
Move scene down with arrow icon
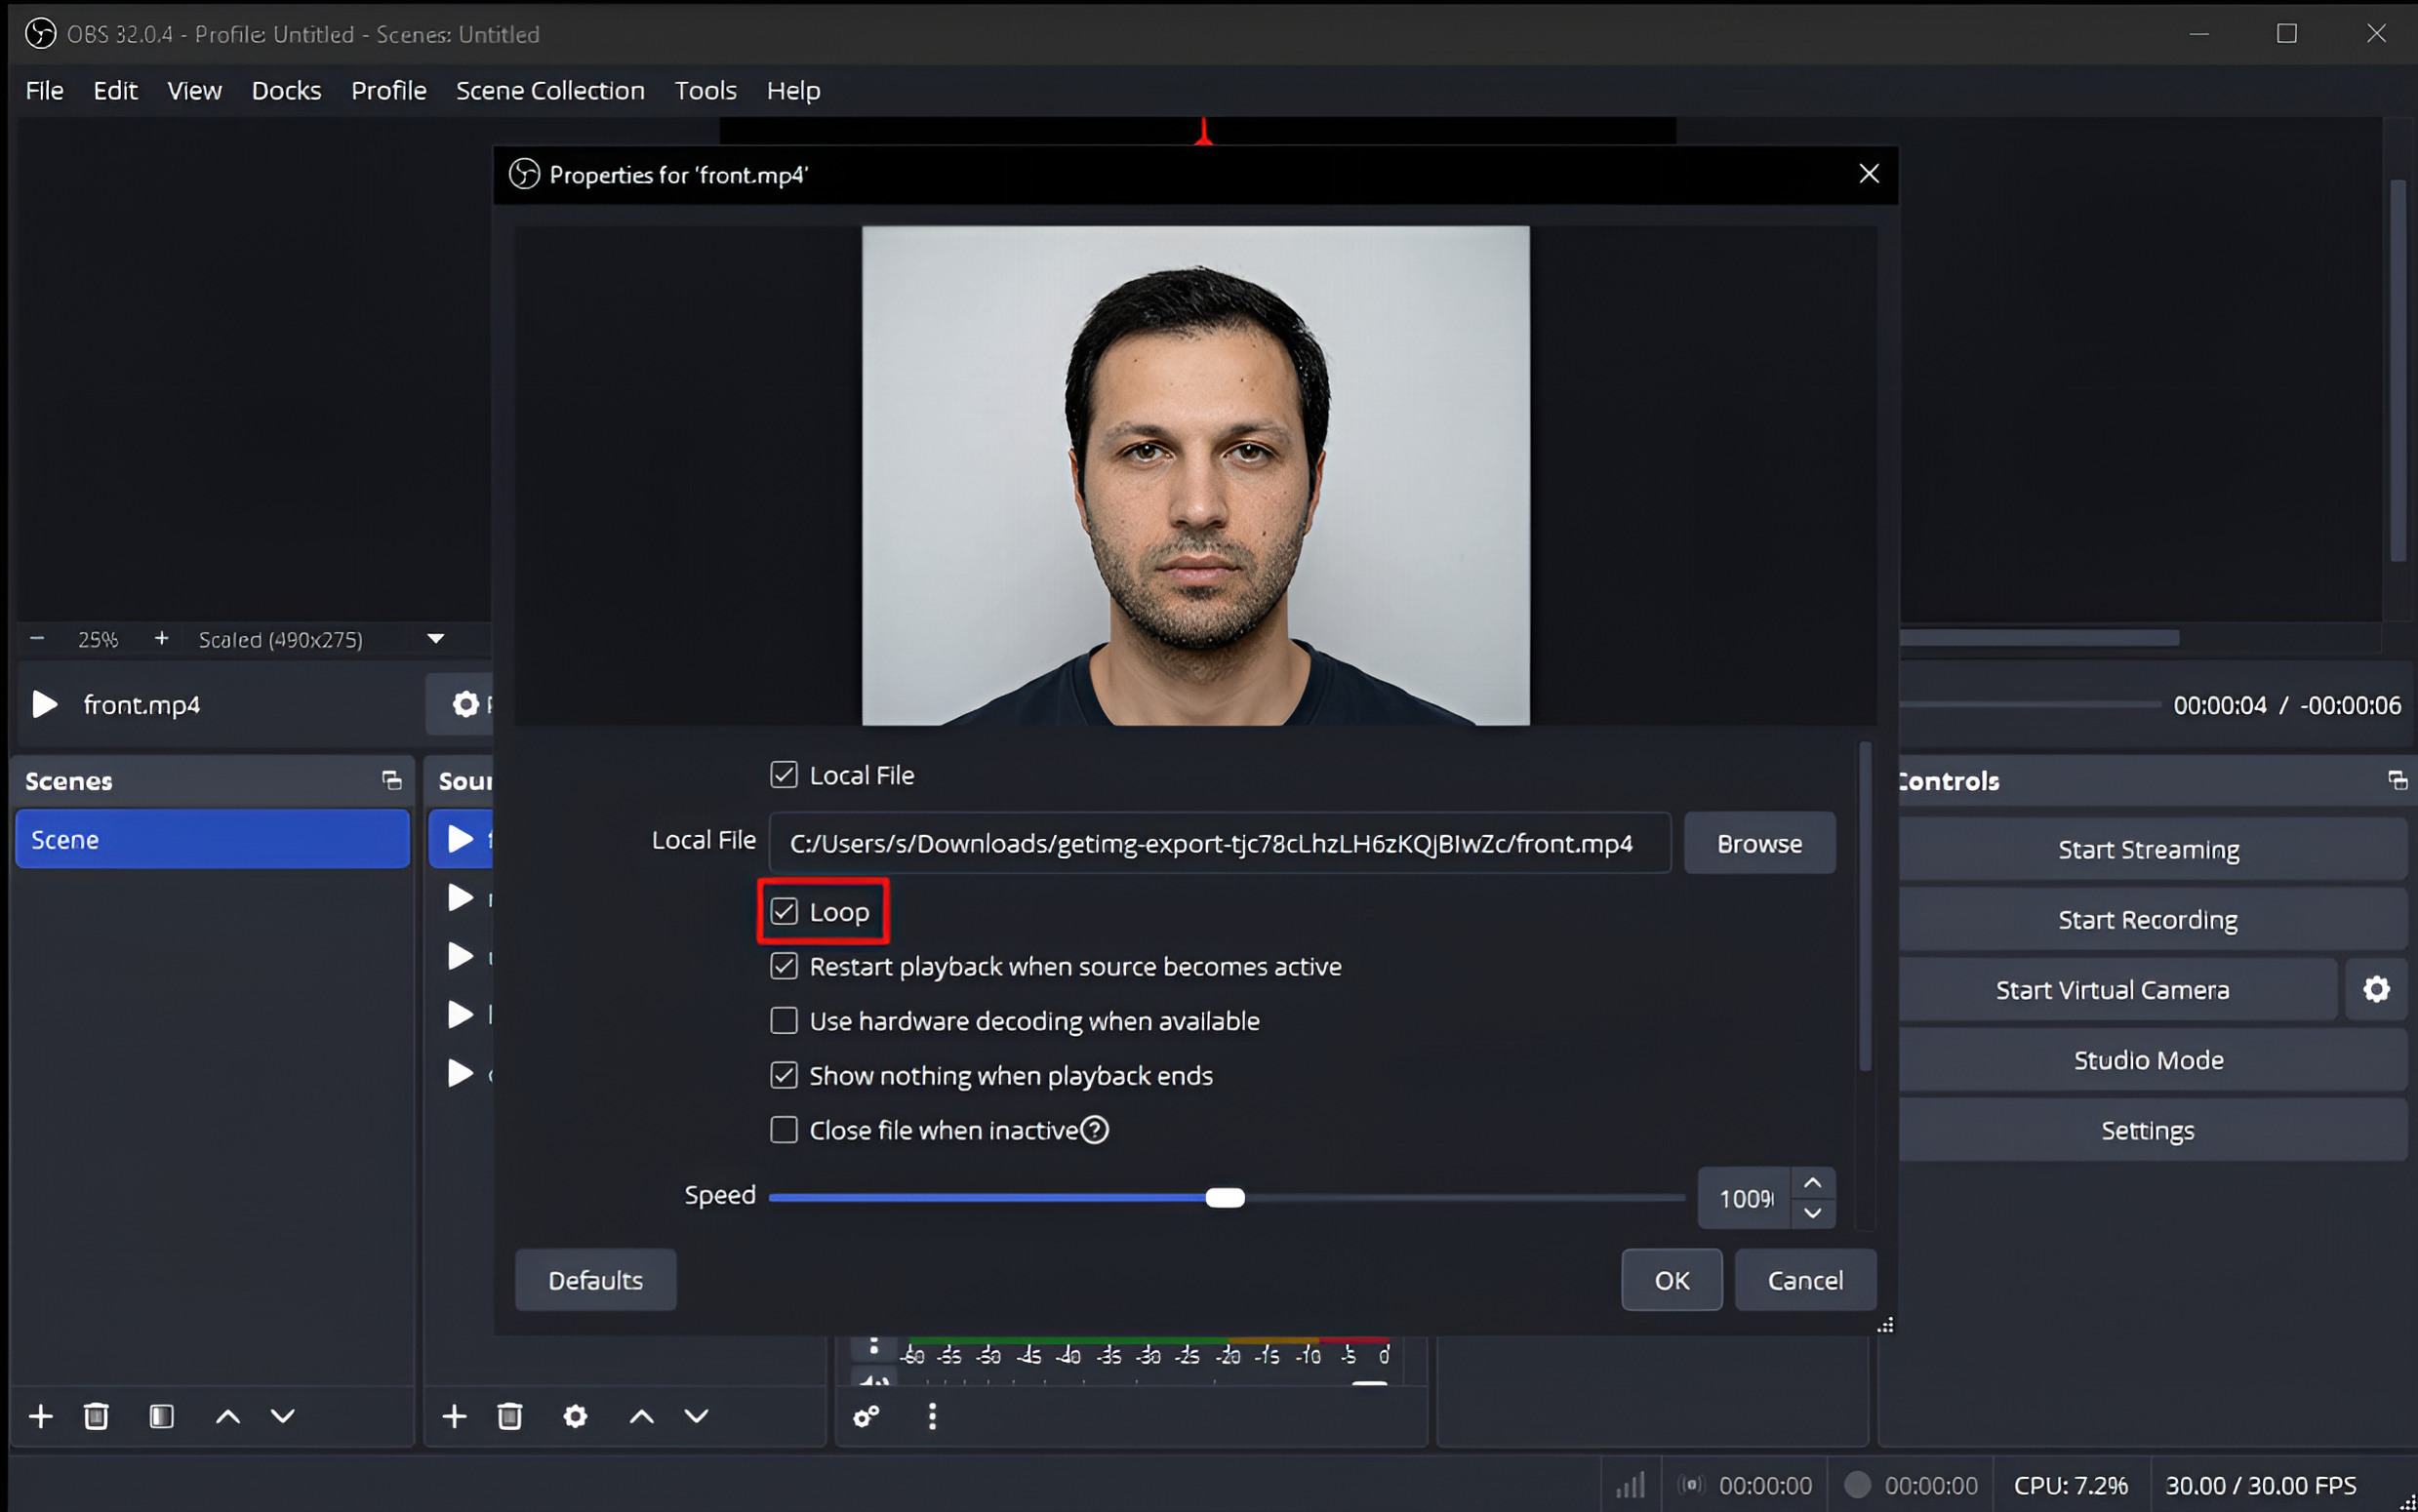(x=283, y=1416)
